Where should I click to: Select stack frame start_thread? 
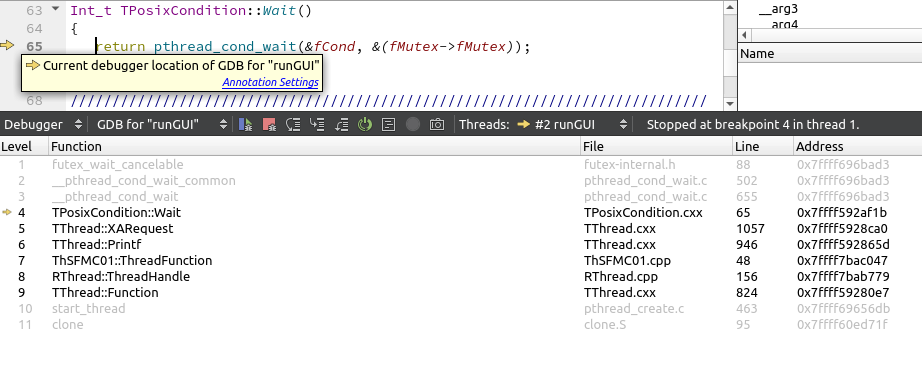coord(89,309)
